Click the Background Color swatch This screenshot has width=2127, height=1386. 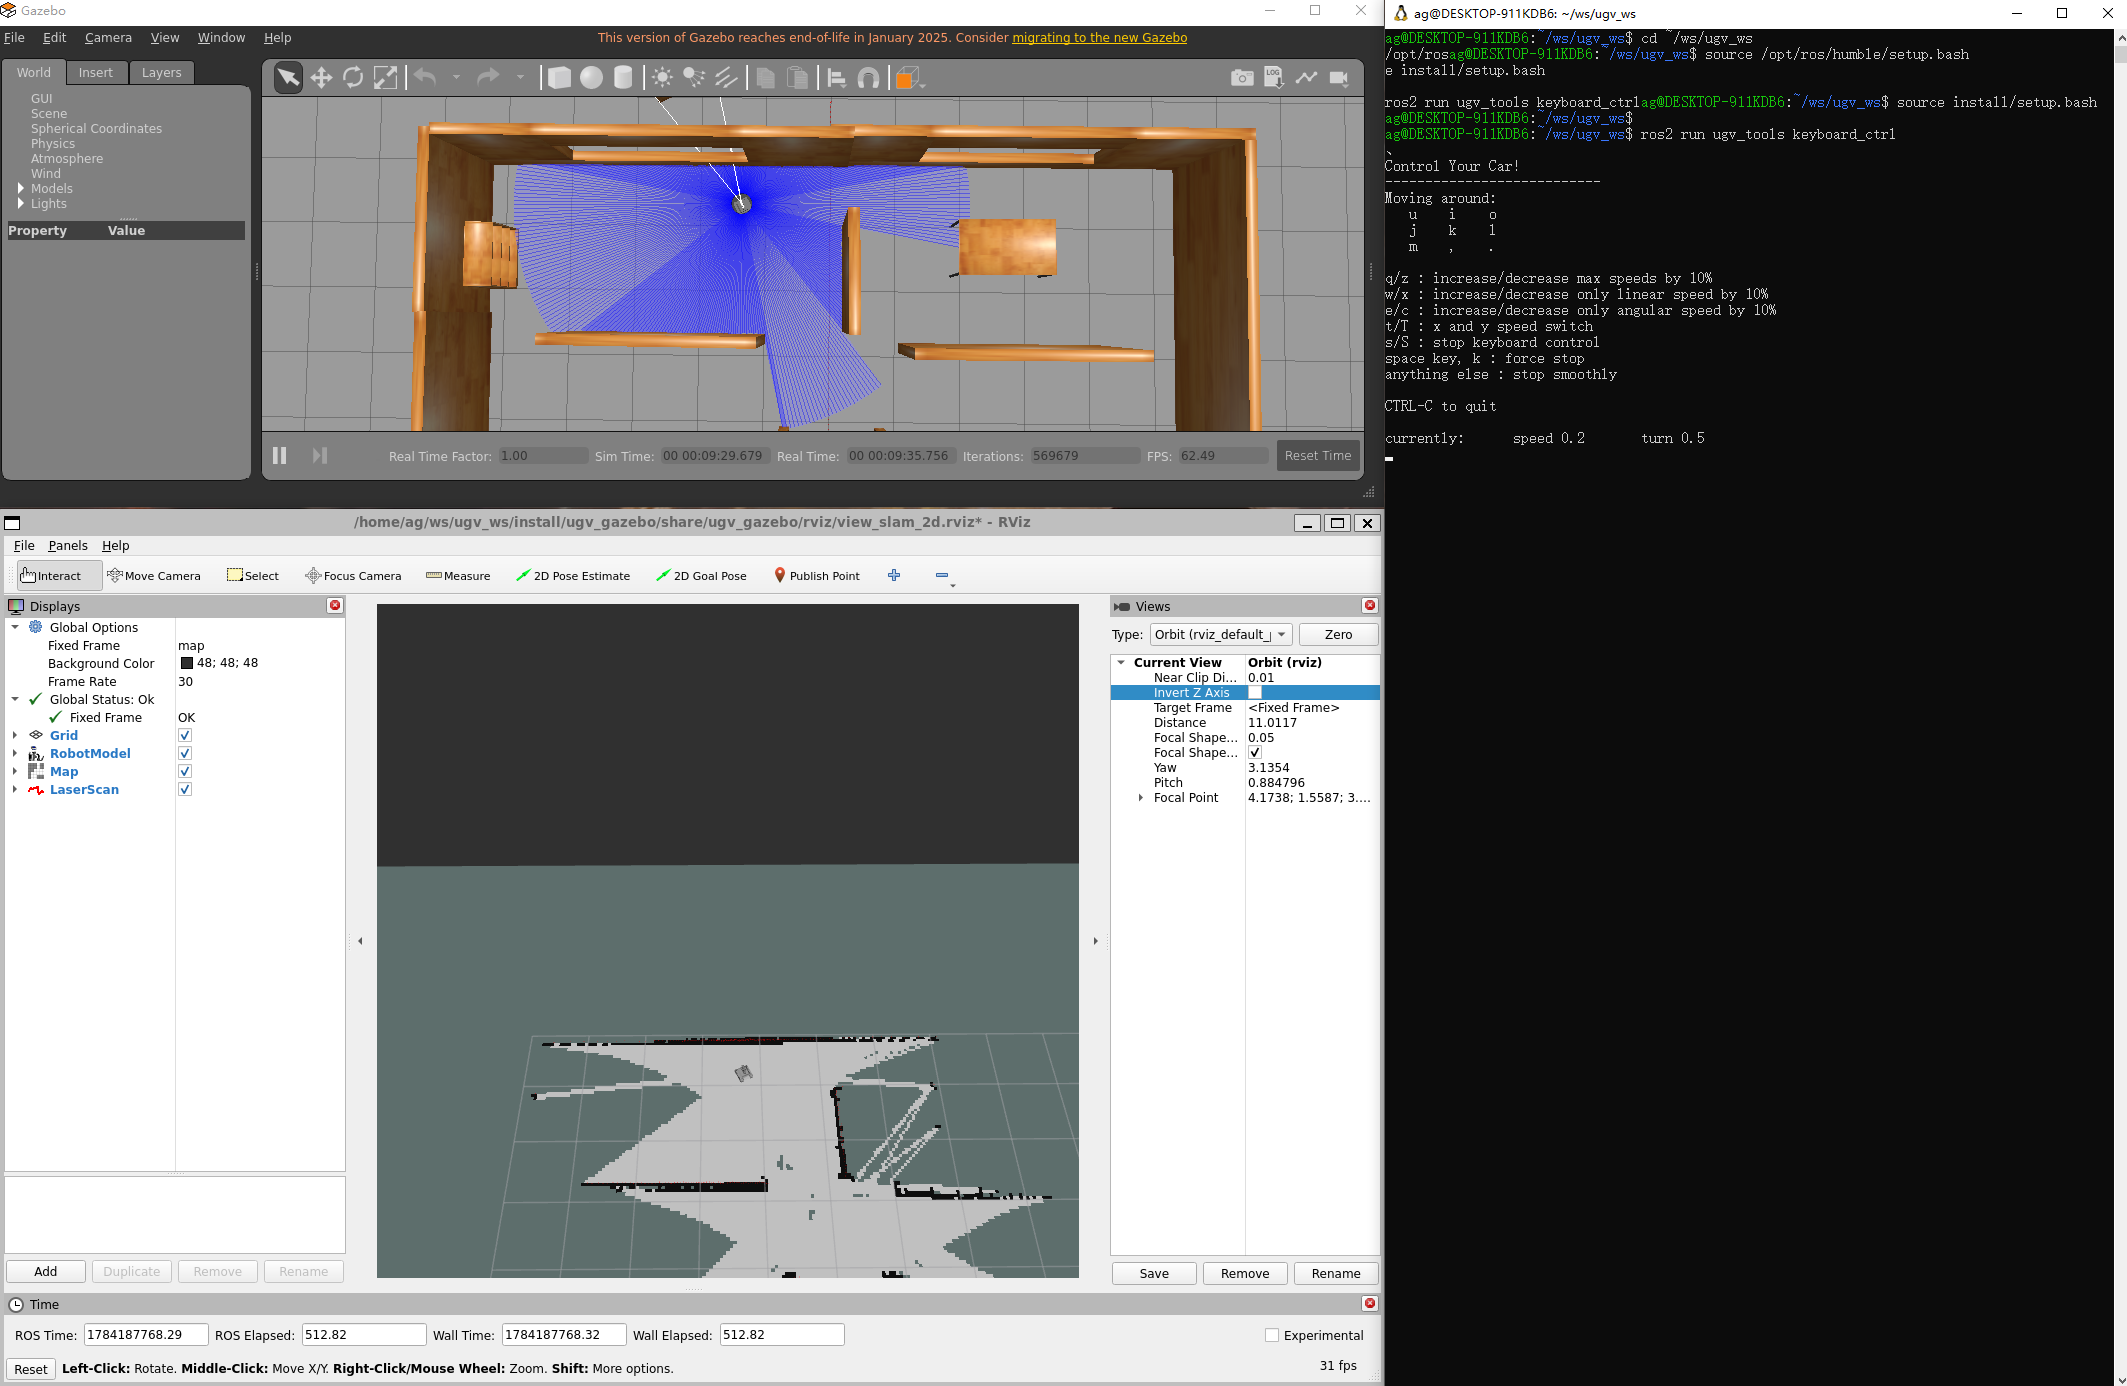(187, 663)
